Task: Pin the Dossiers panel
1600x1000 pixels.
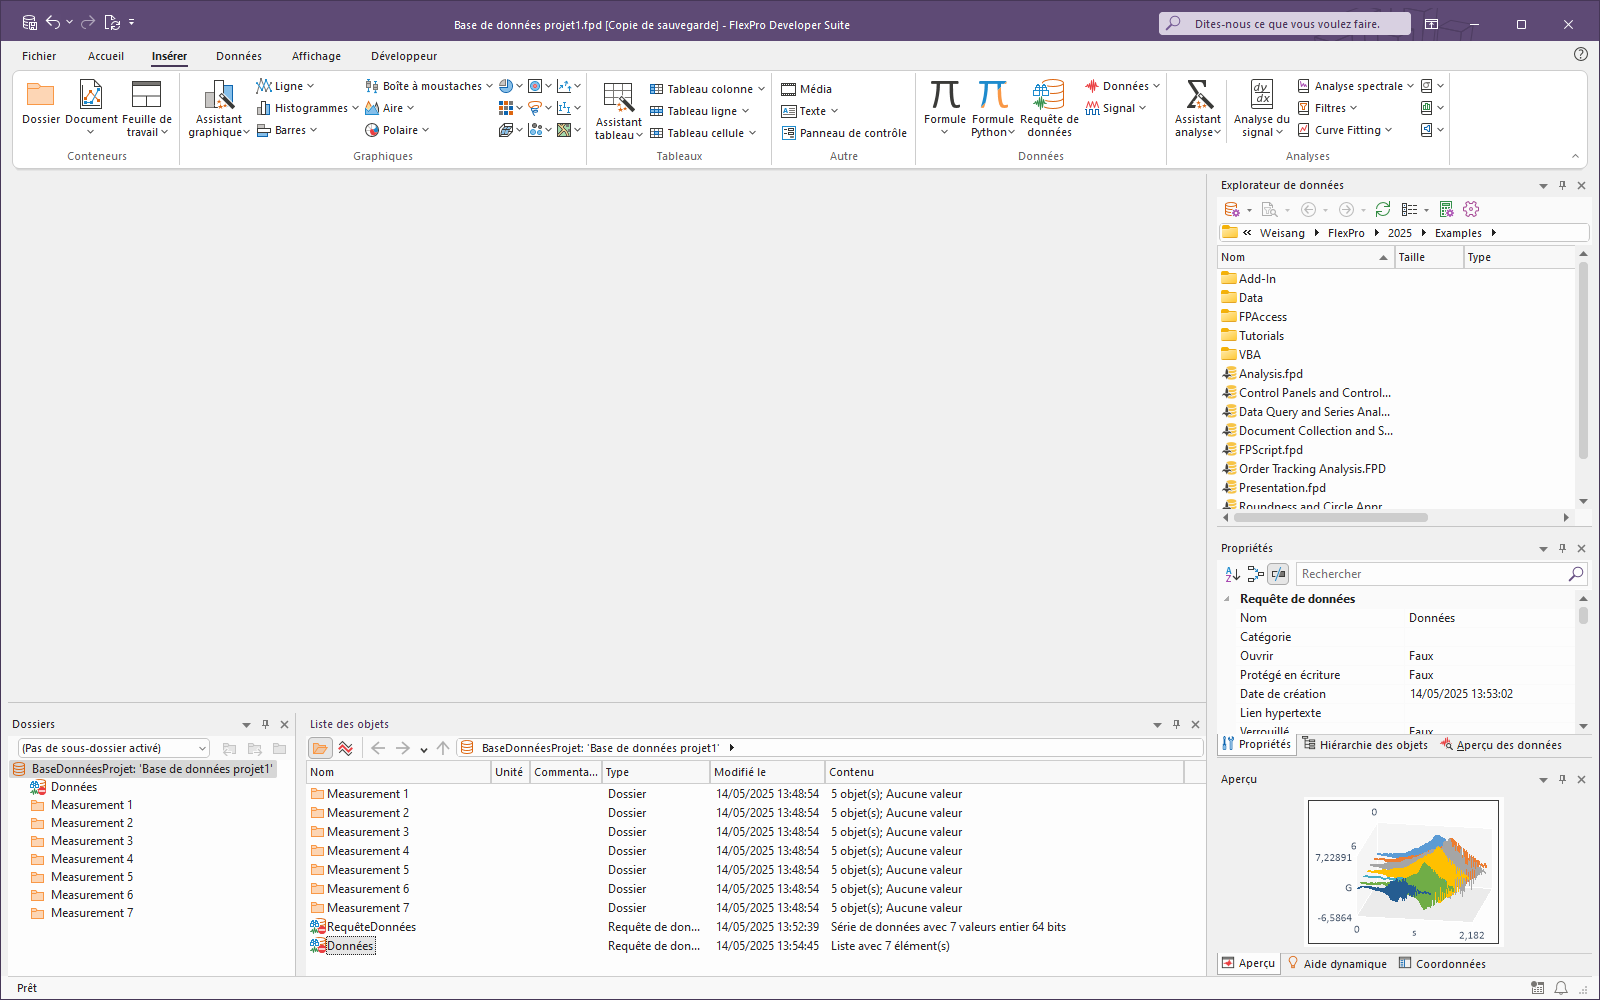Action: pos(265,724)
